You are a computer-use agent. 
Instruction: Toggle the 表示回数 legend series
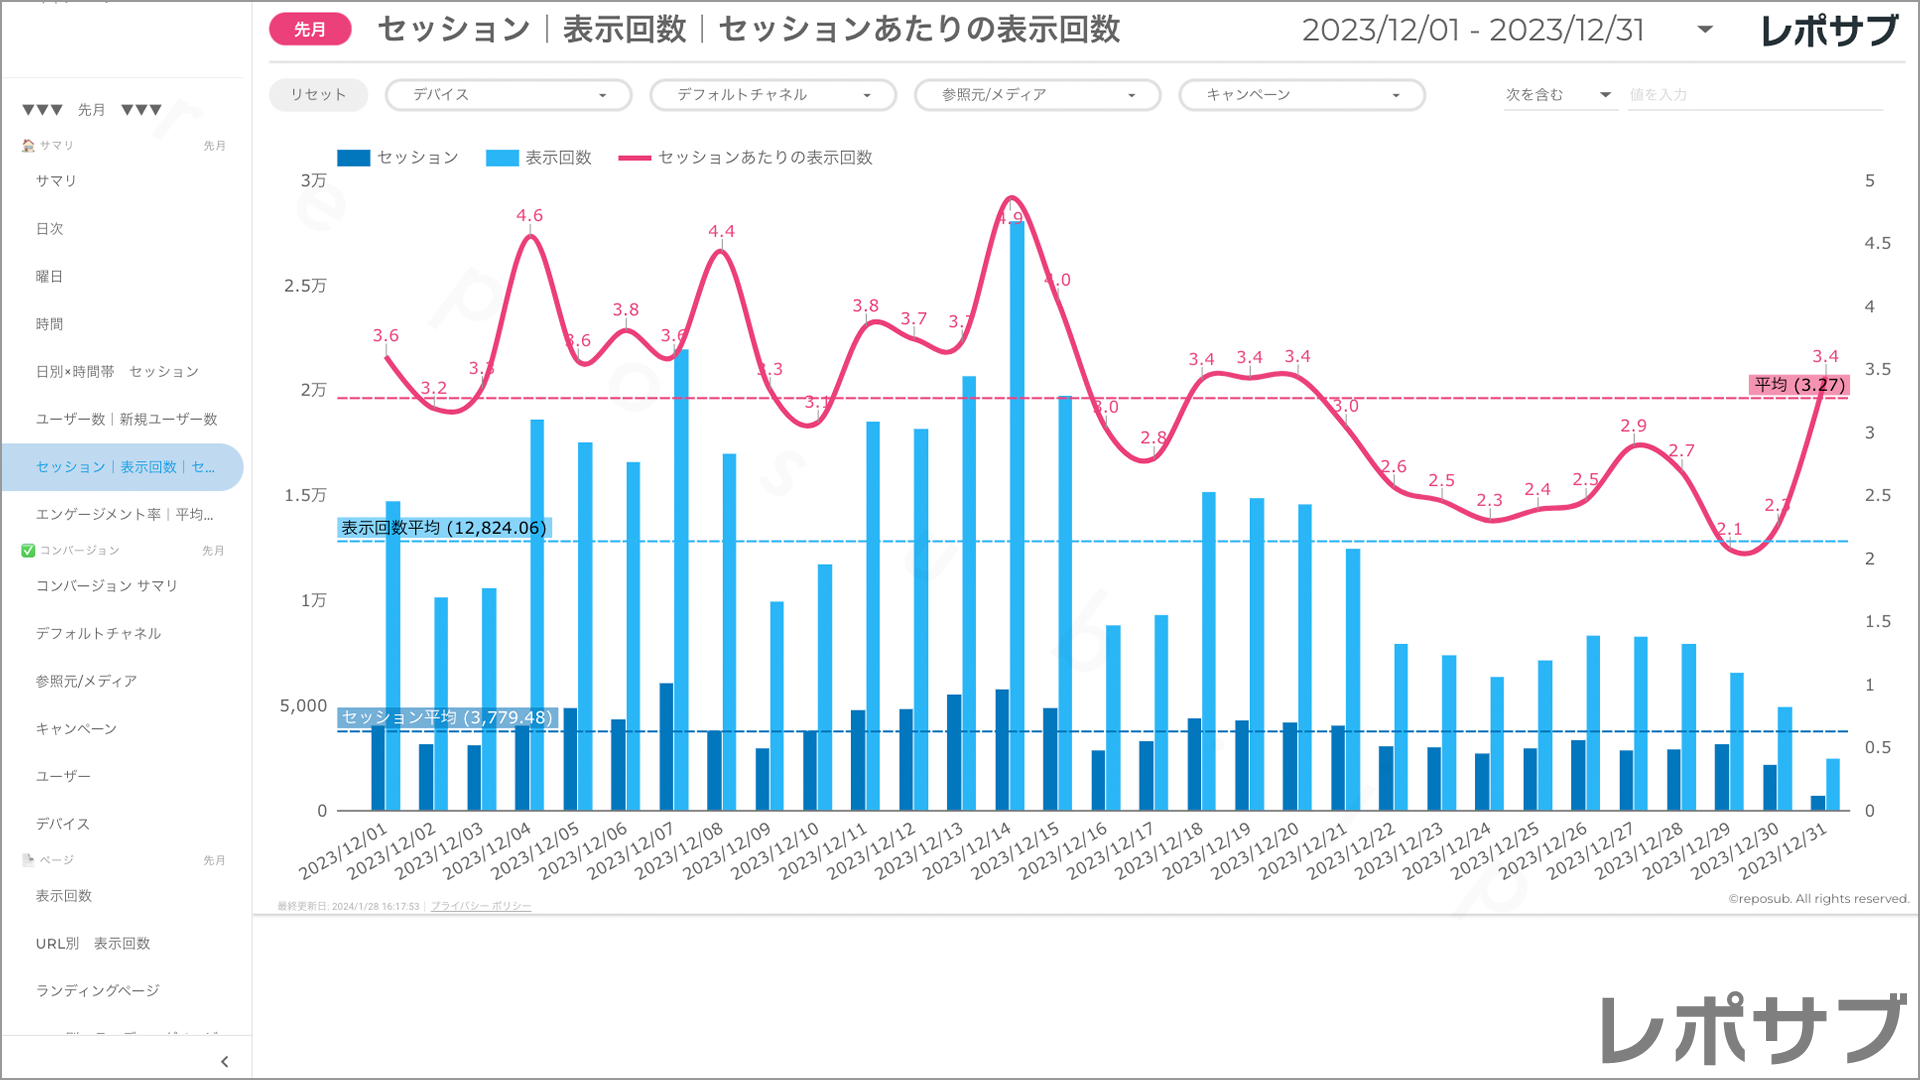coord(539,158)
